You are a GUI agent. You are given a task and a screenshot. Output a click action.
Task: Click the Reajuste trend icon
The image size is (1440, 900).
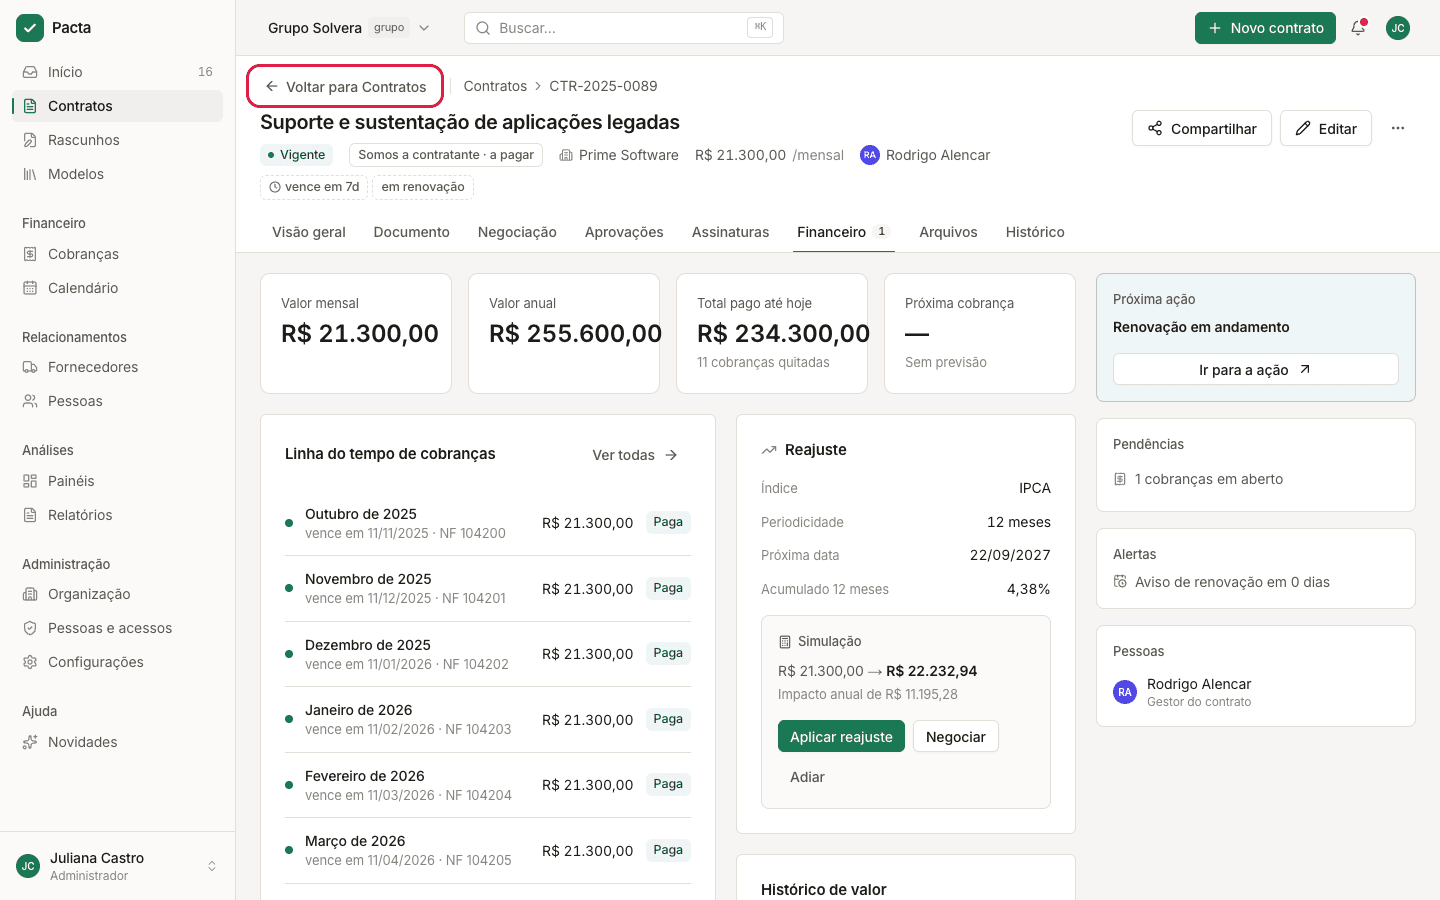769,450
